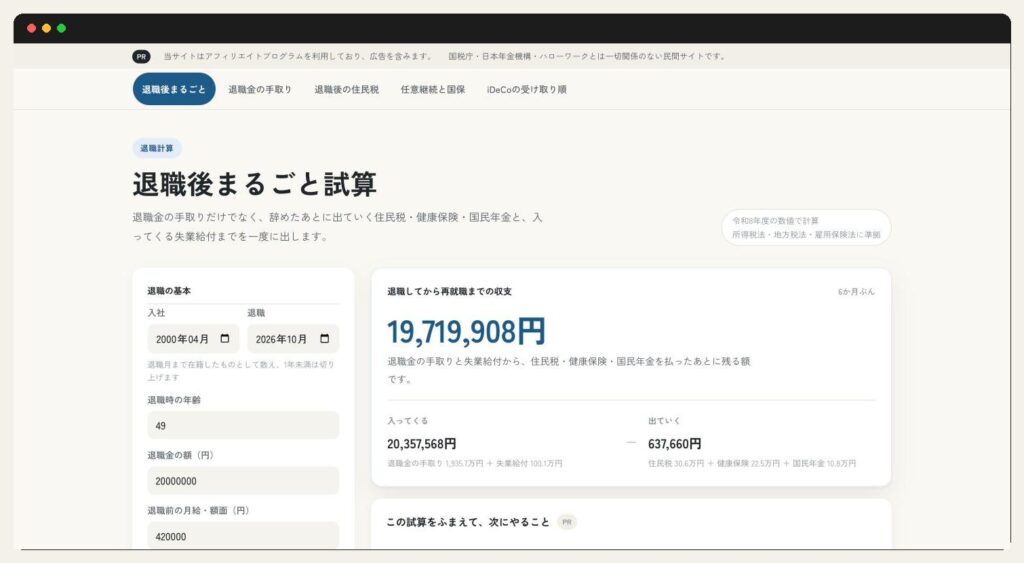Image resolution: width=1024 pixels, height=563 pixels.
Task: Click the income total 20,357,568円
Action: click(x=421, y=444)
